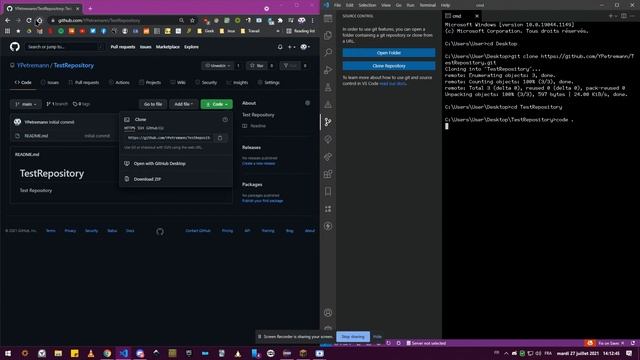Open Windows notification center

pyautogui.click(x=629, y=353)
